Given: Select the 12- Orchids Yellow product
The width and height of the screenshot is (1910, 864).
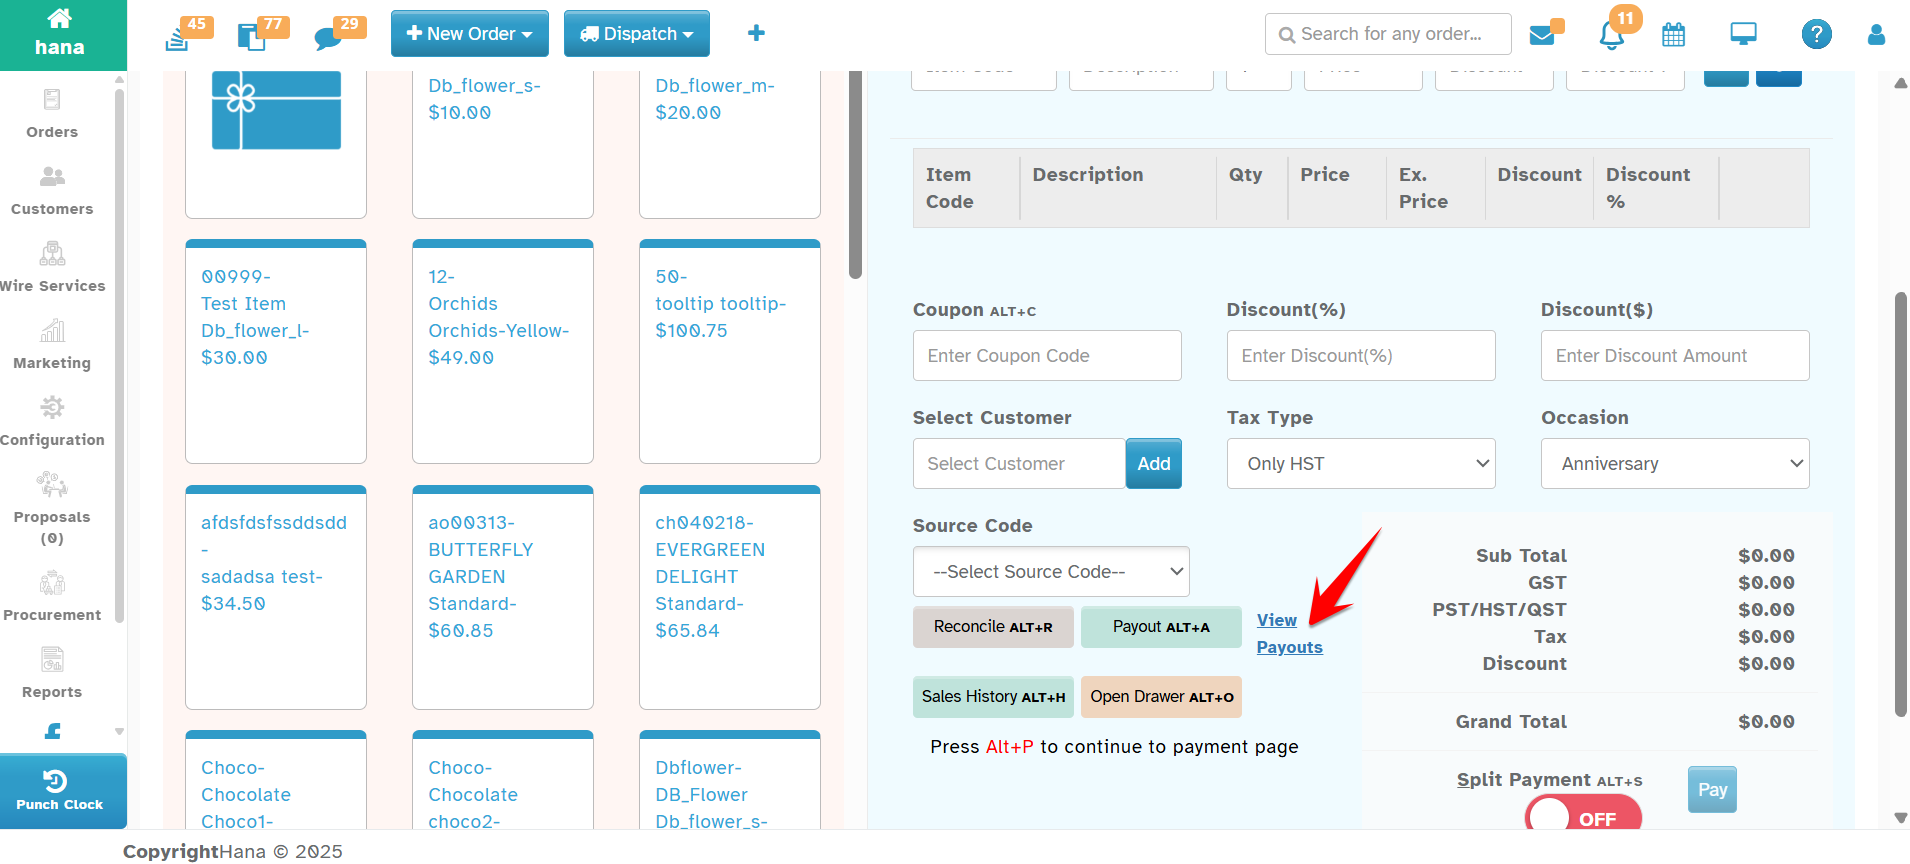Looking at the screenshot, I should coord(503,351).
